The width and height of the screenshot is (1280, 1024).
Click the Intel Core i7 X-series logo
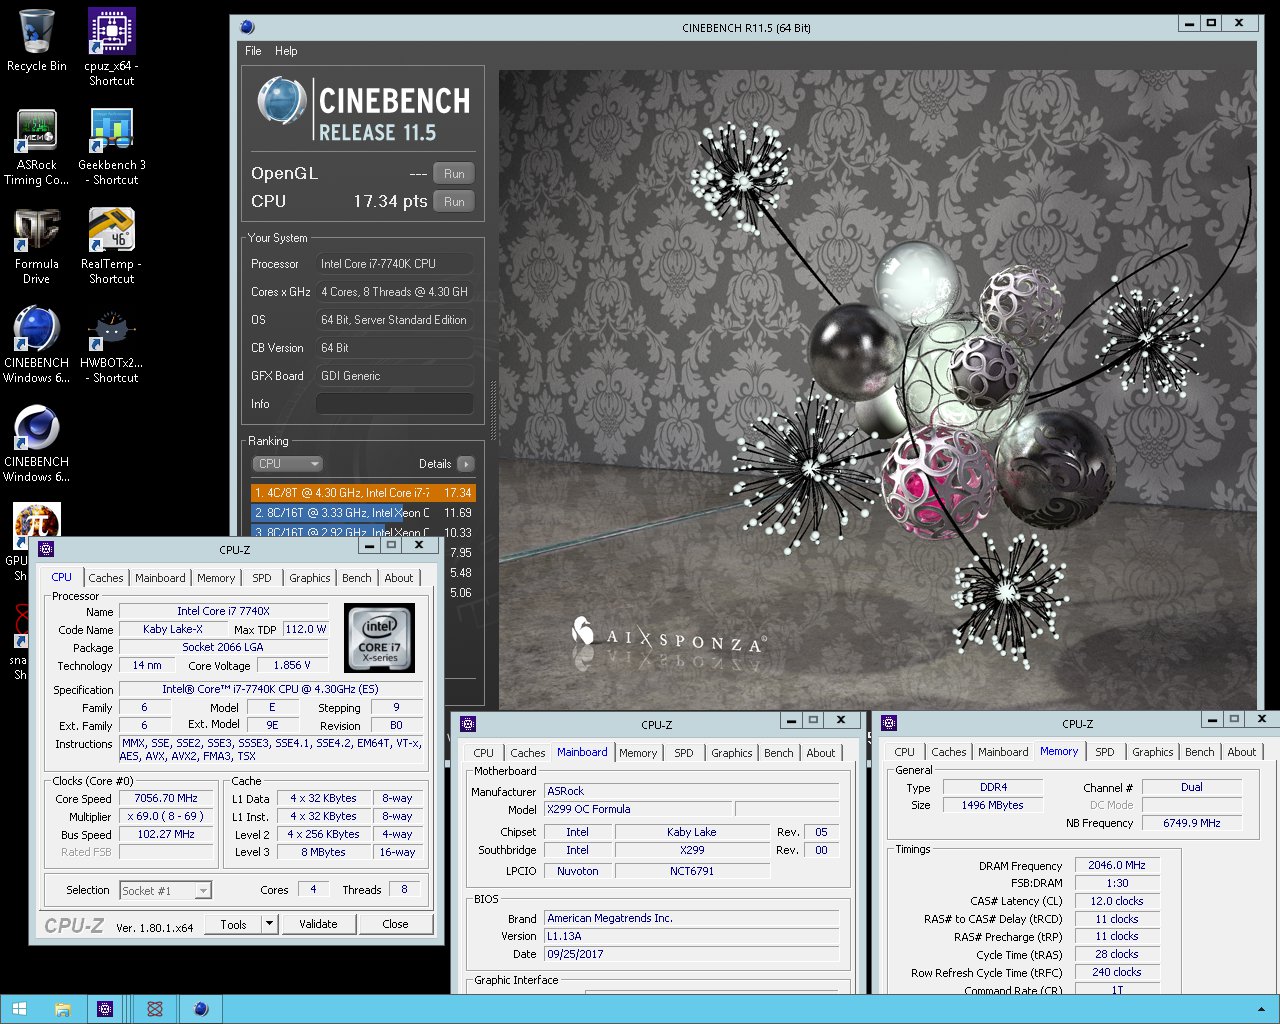point(379,637)
